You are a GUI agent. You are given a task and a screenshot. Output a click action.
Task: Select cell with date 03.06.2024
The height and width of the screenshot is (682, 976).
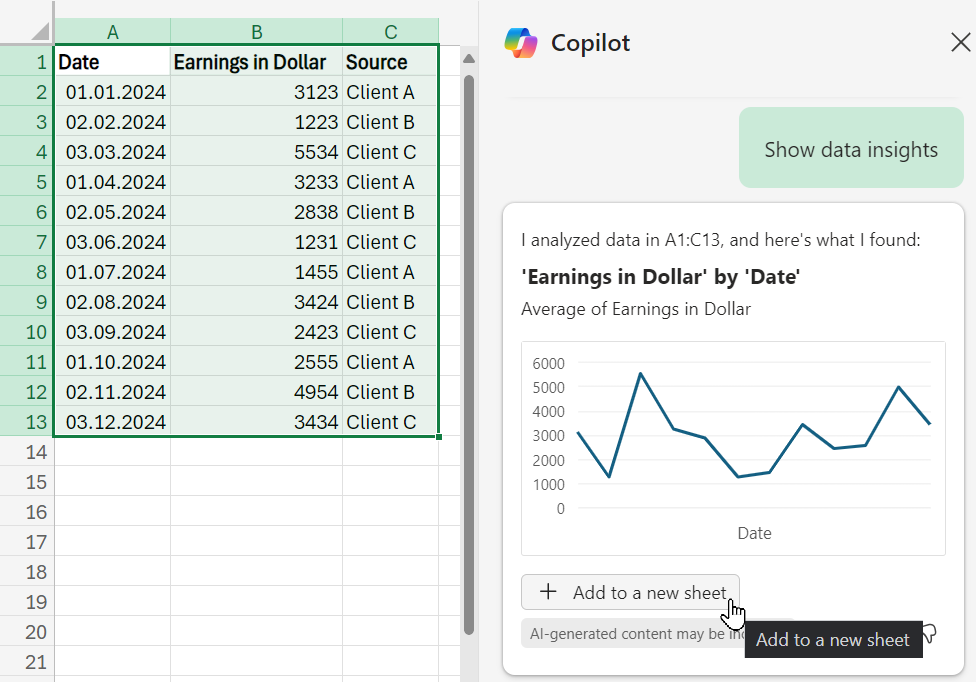pyautogui.click(x=112, y=241)
